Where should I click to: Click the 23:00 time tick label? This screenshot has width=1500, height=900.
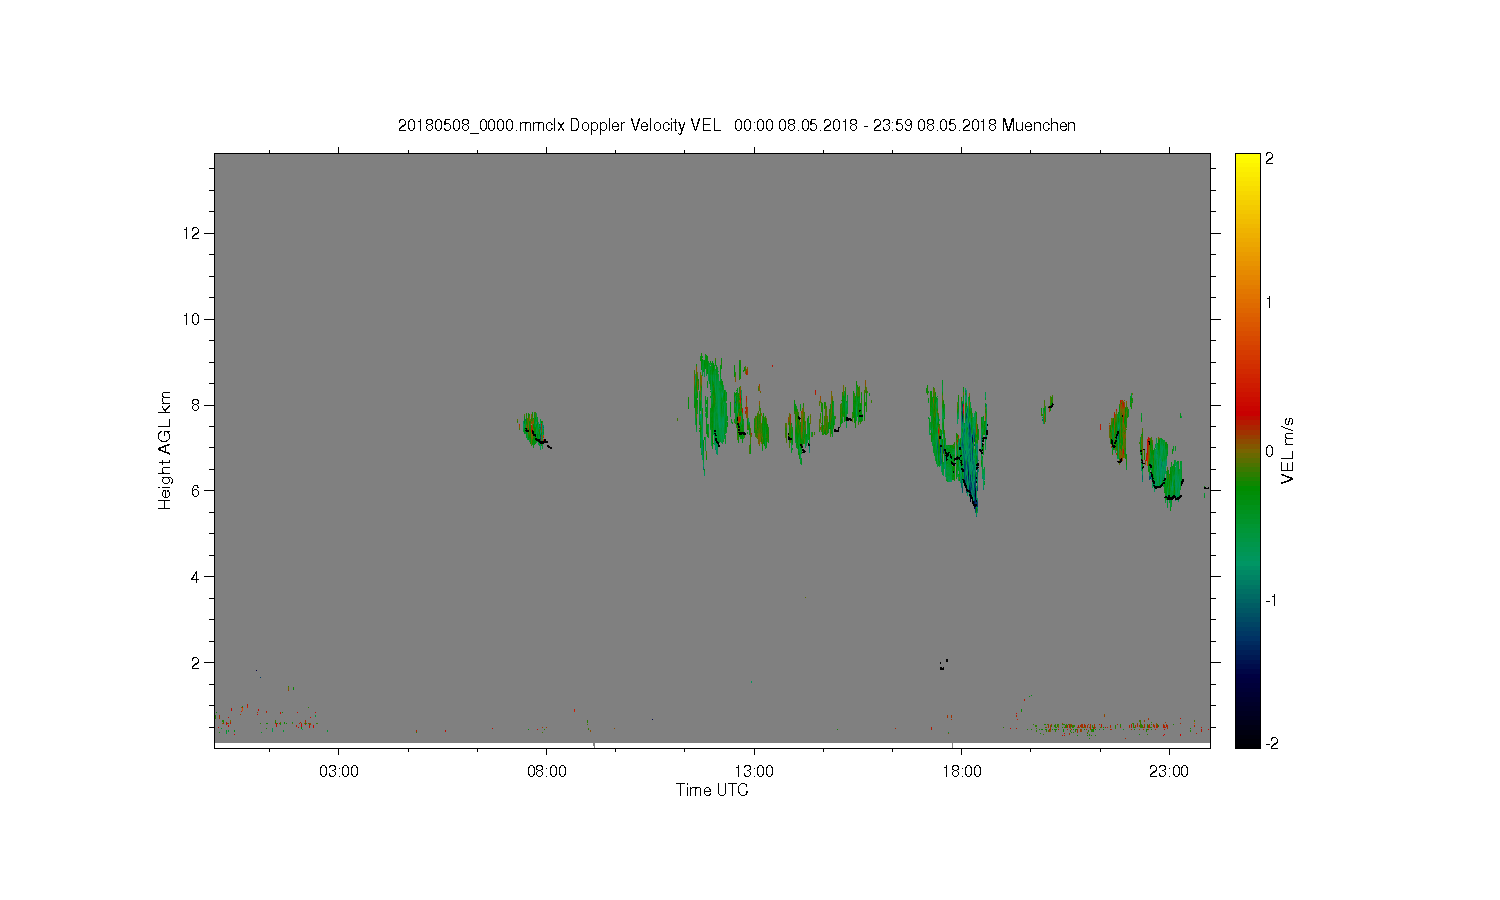point(1168,771)
